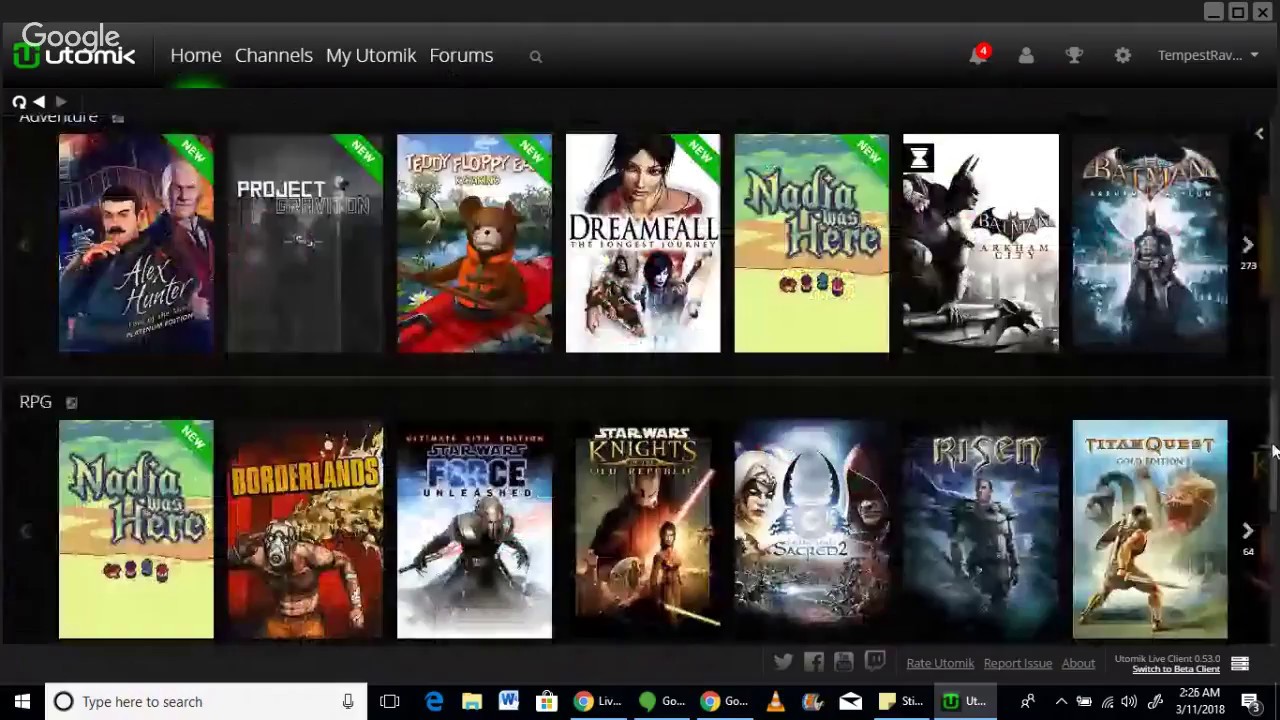
Task: Go to the Home tab
Action: (196, 56)
